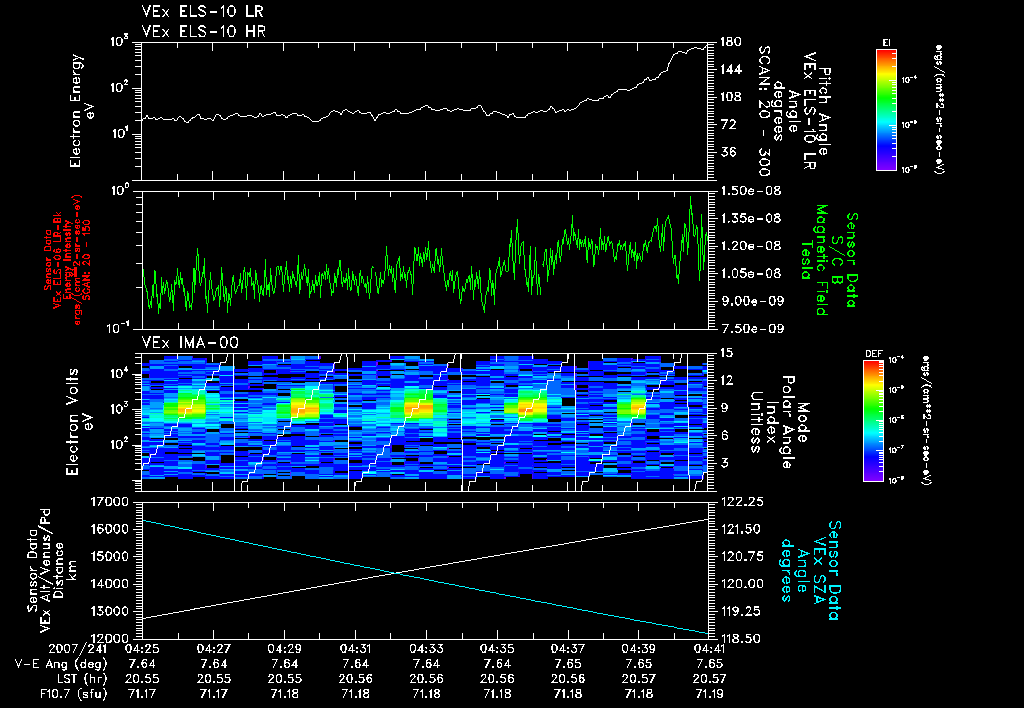1024x708 pixels.
Task: Click the green magnetic field peak near 04:40
Action: (690, 197)
